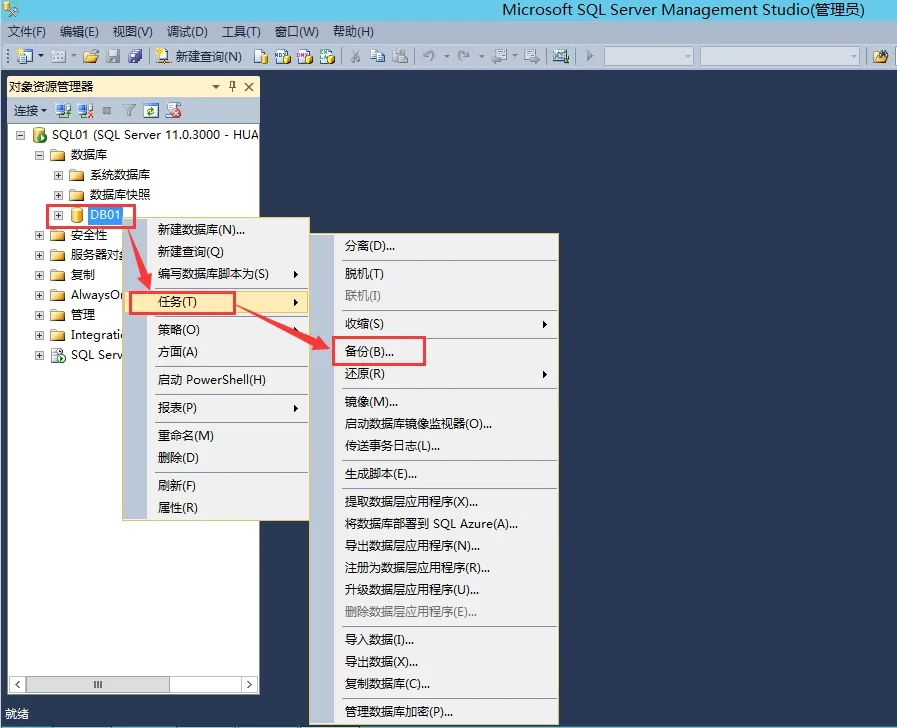Viewport: 897px width, 728px height.
Task: Click the Copy icon in toolbar
Action: 378,56
